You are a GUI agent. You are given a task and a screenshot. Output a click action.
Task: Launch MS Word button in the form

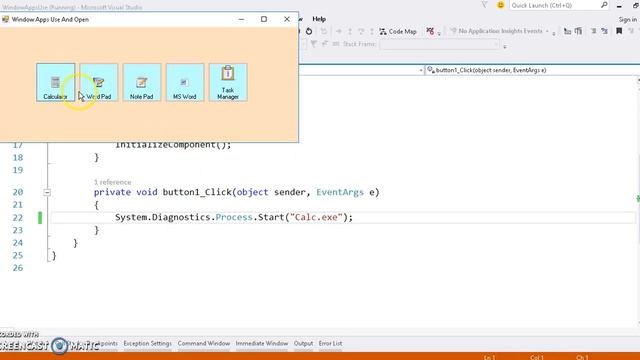tap(185, 82)
